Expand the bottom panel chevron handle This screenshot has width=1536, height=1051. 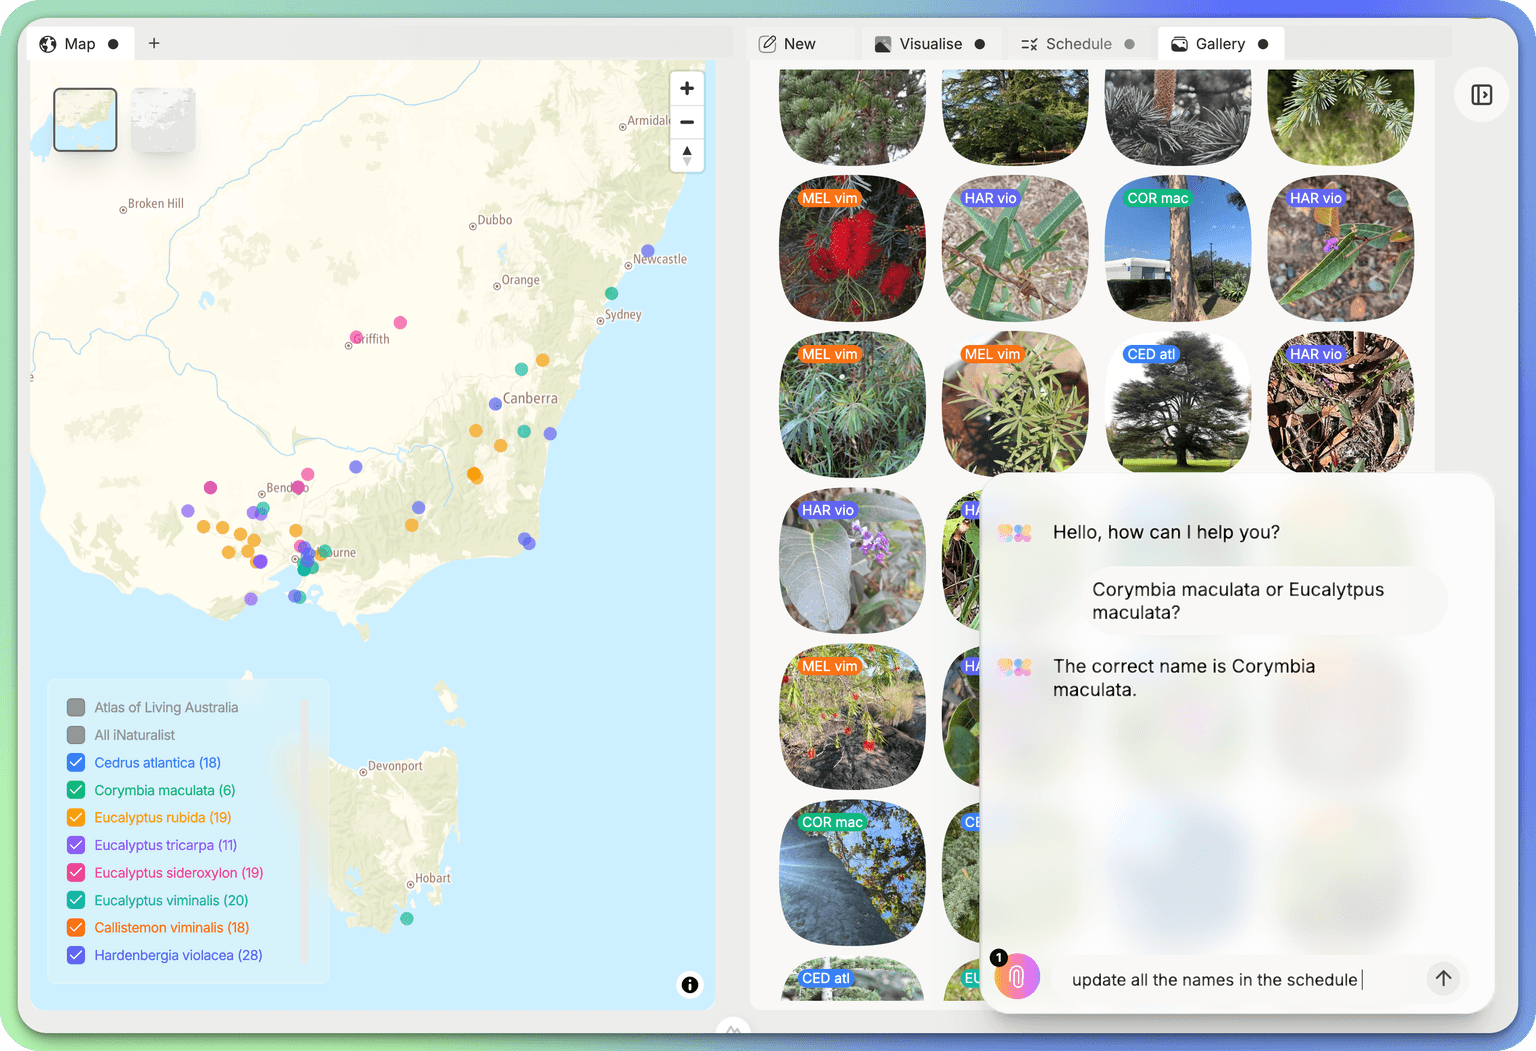tap(733, 1028)
